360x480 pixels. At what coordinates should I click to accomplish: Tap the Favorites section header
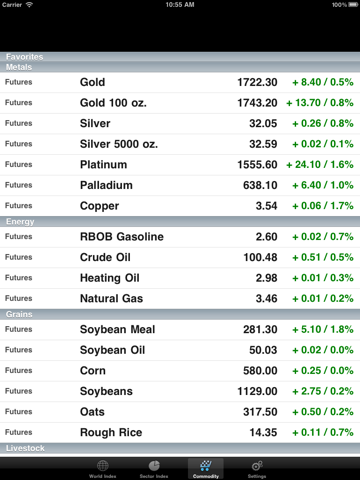(x=180, y=57)
